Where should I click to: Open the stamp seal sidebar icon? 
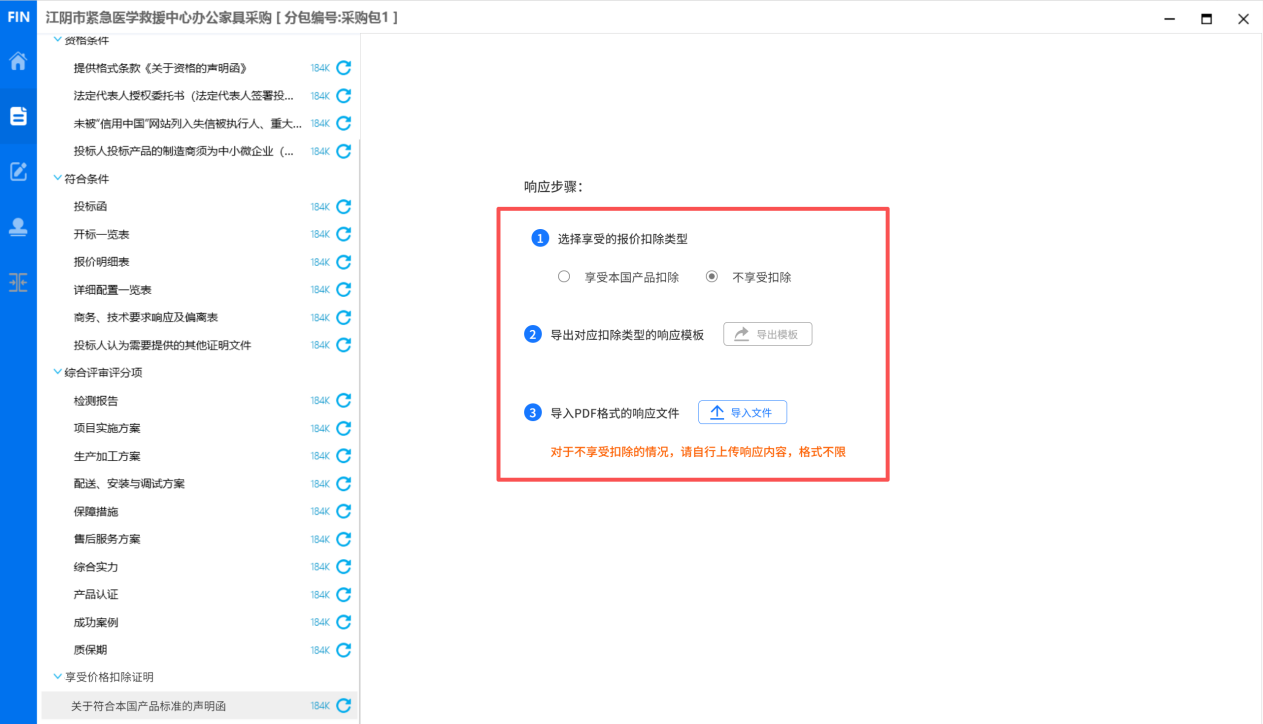click(18, 227)
